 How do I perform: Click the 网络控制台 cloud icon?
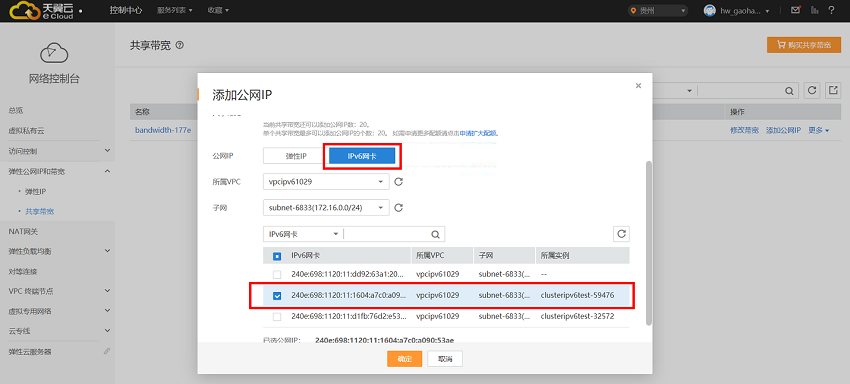tap(54, 53)
